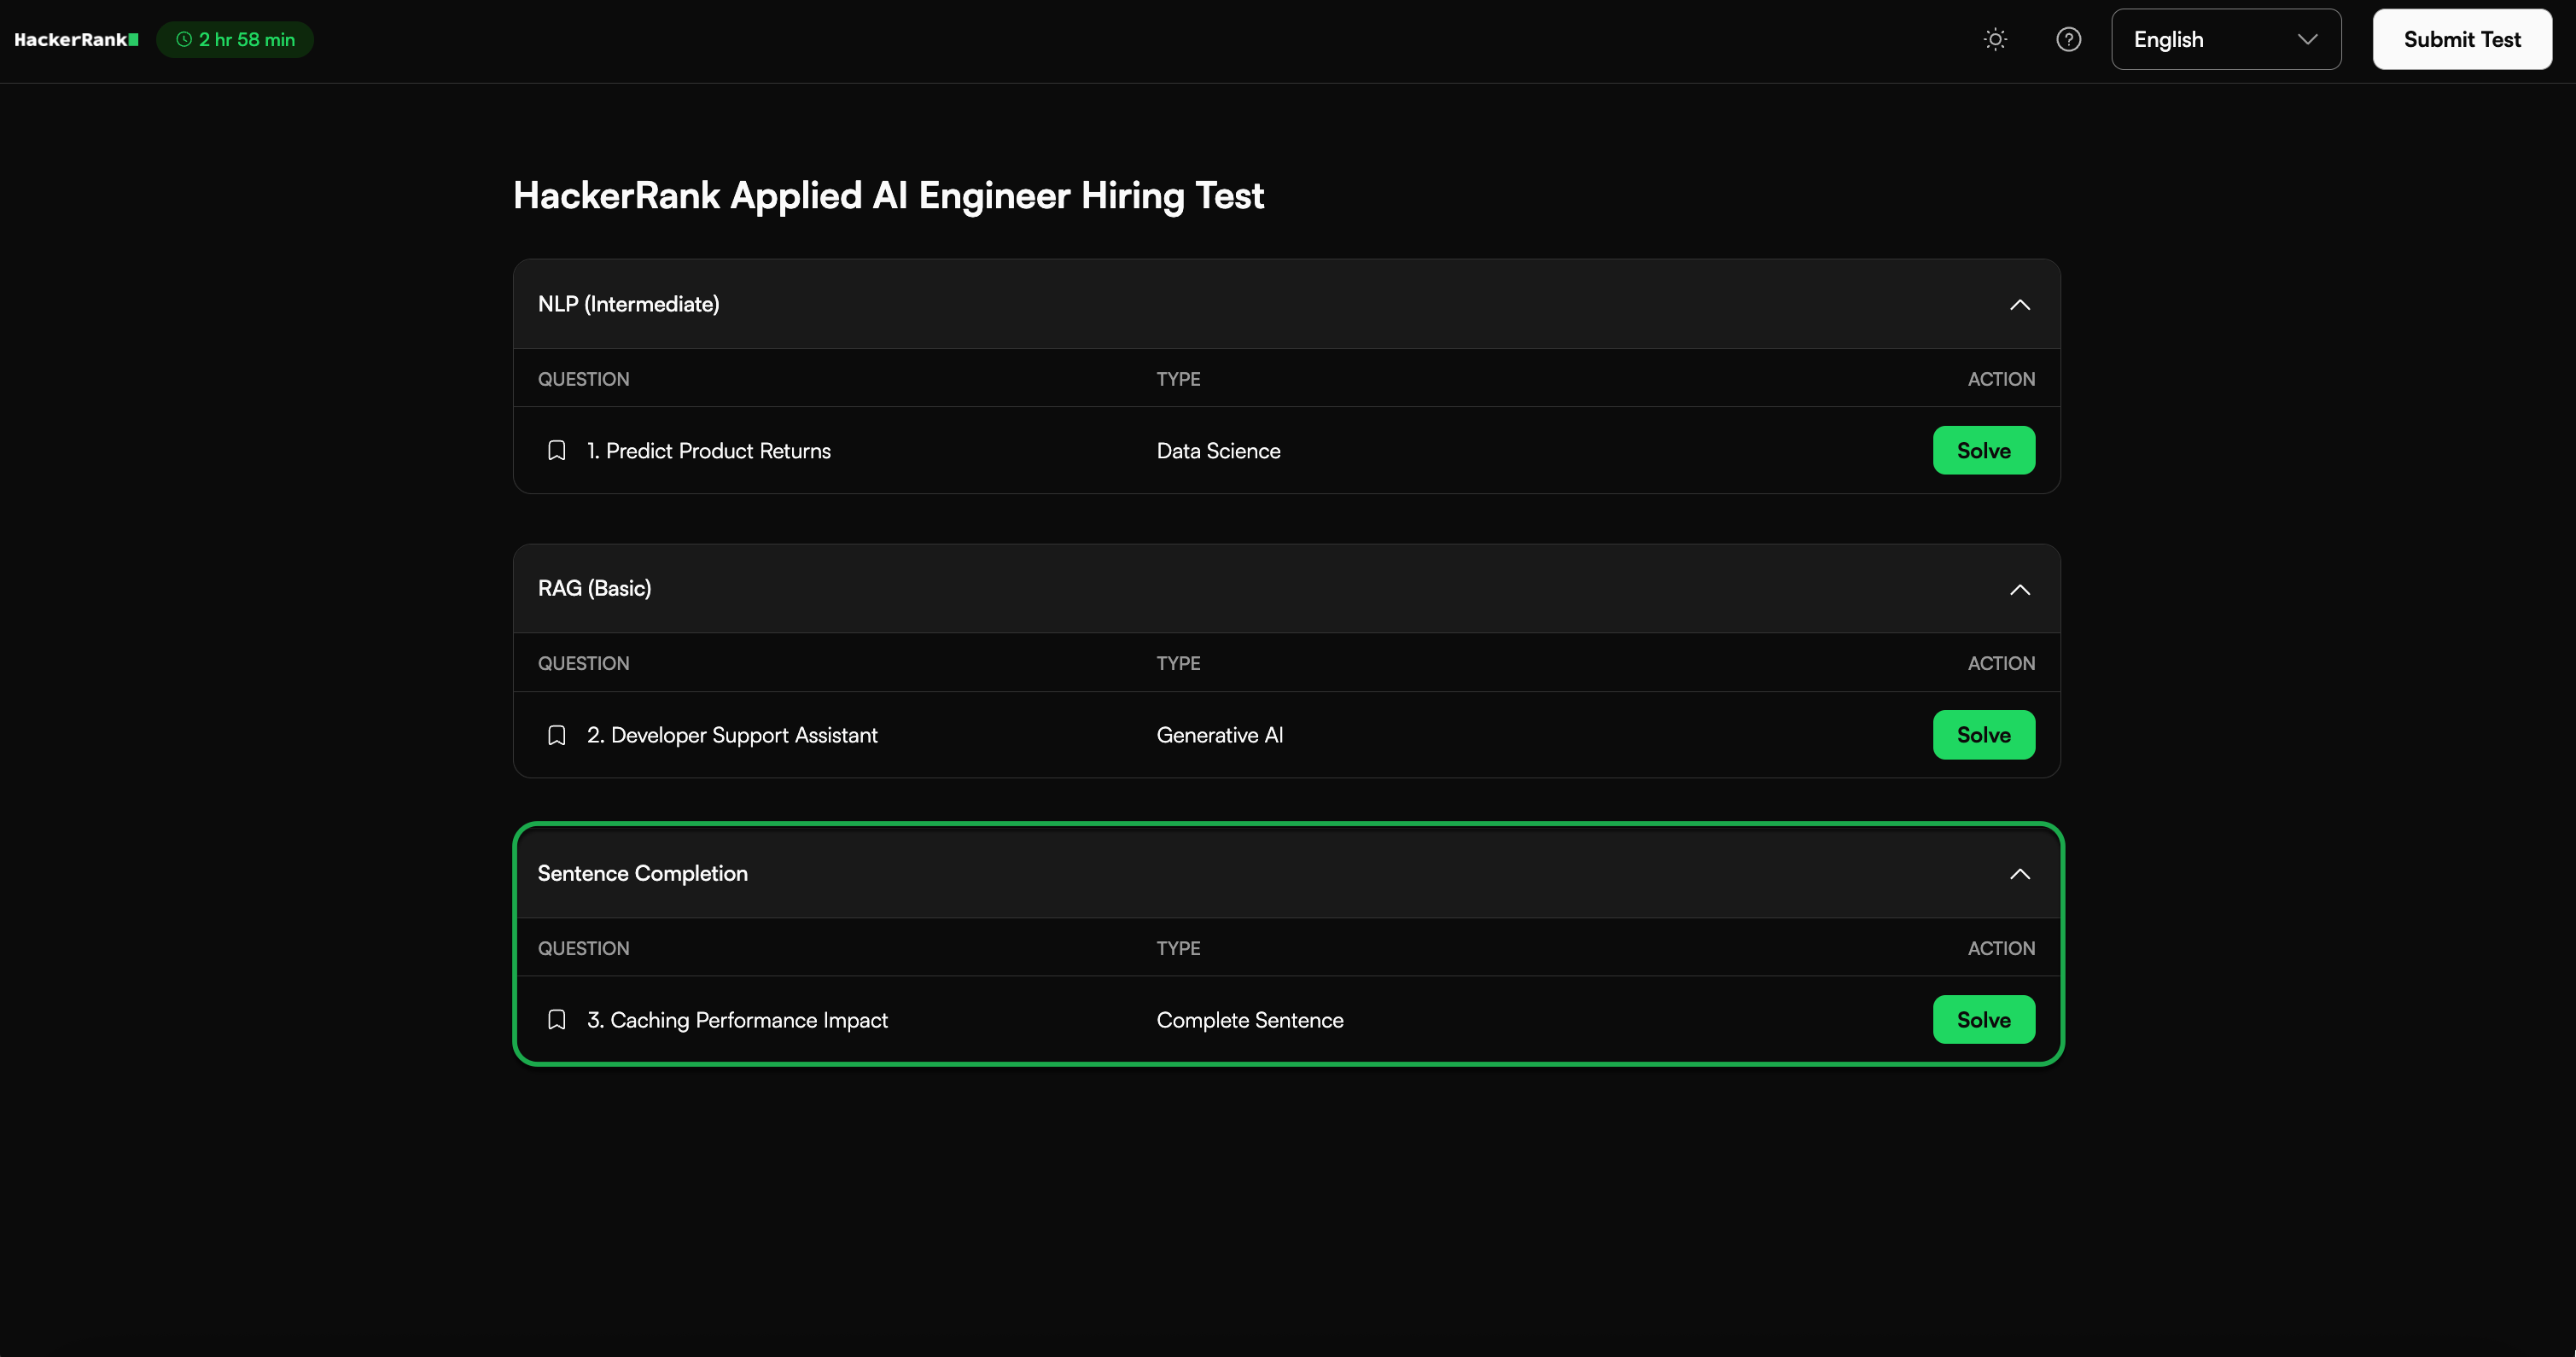The image size is (2576, 1357).
Task: Click the Sentence Completion section header
Action: (642, 874)
